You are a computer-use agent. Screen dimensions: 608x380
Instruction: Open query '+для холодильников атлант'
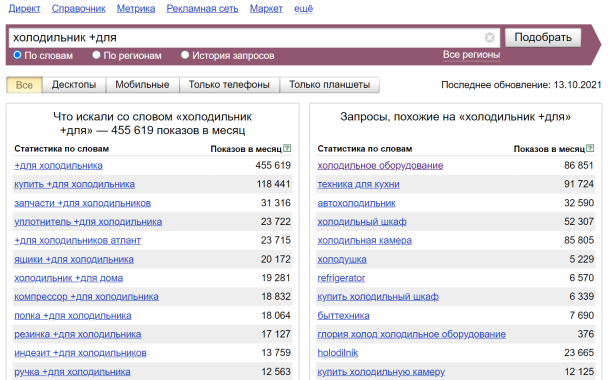(78, 240)
